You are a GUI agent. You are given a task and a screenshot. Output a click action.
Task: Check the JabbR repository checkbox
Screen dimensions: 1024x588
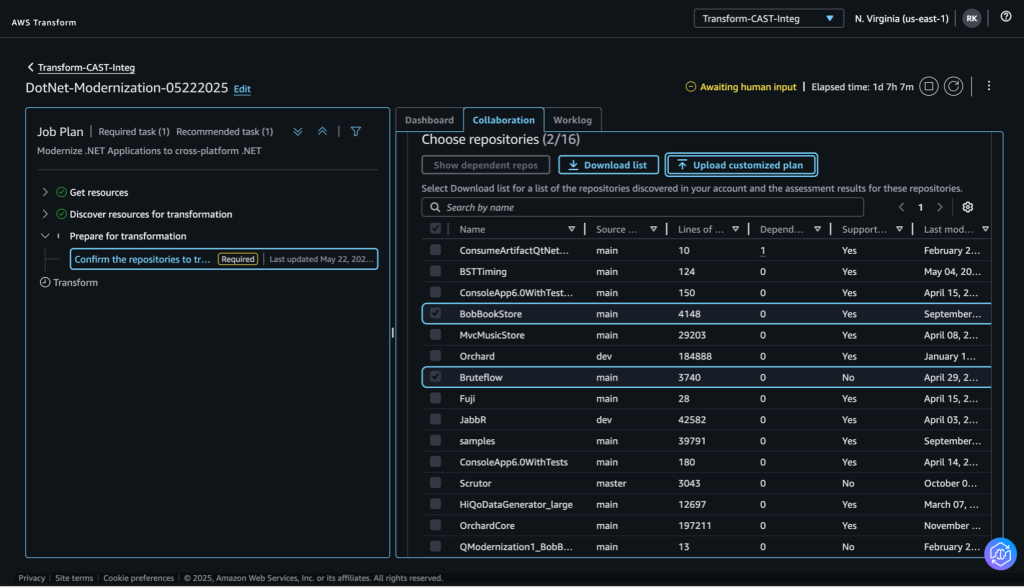436,419
